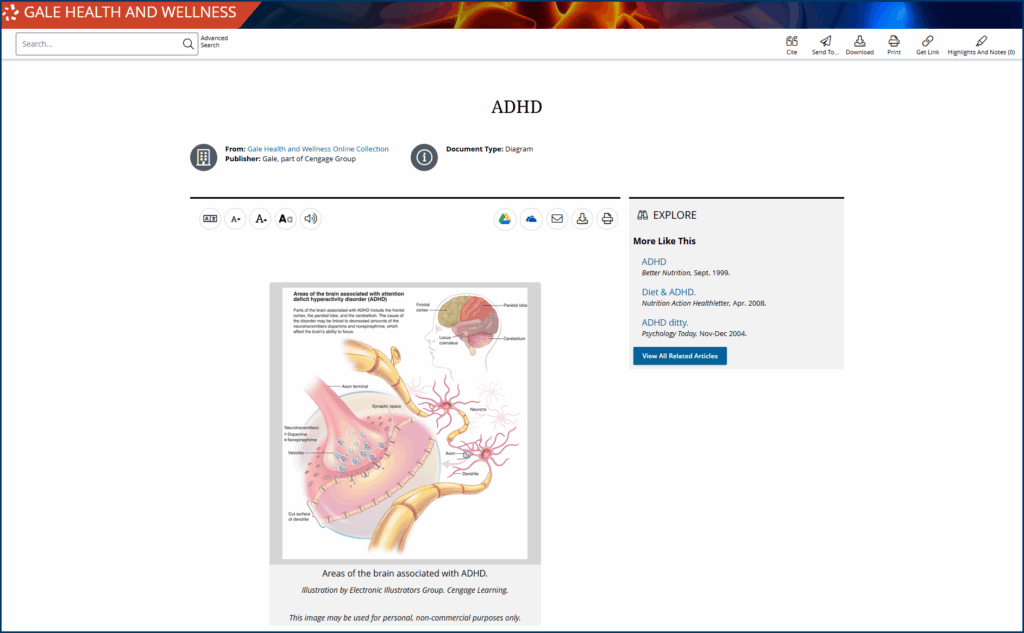The width and height of the screenshot is (1024, 633).
Task: Open the Send To menu
Action: 825,42
